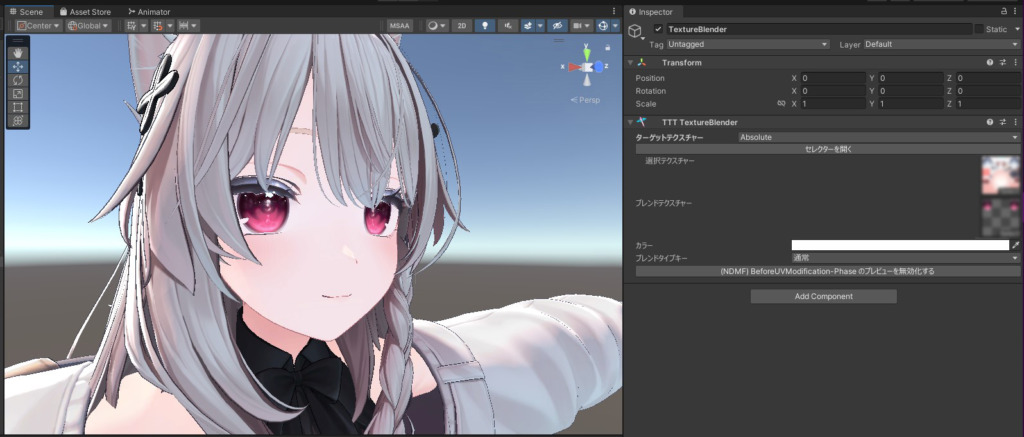
Task: Lock the Inspector with padlock icon
Action: (x=1004, y=11)
